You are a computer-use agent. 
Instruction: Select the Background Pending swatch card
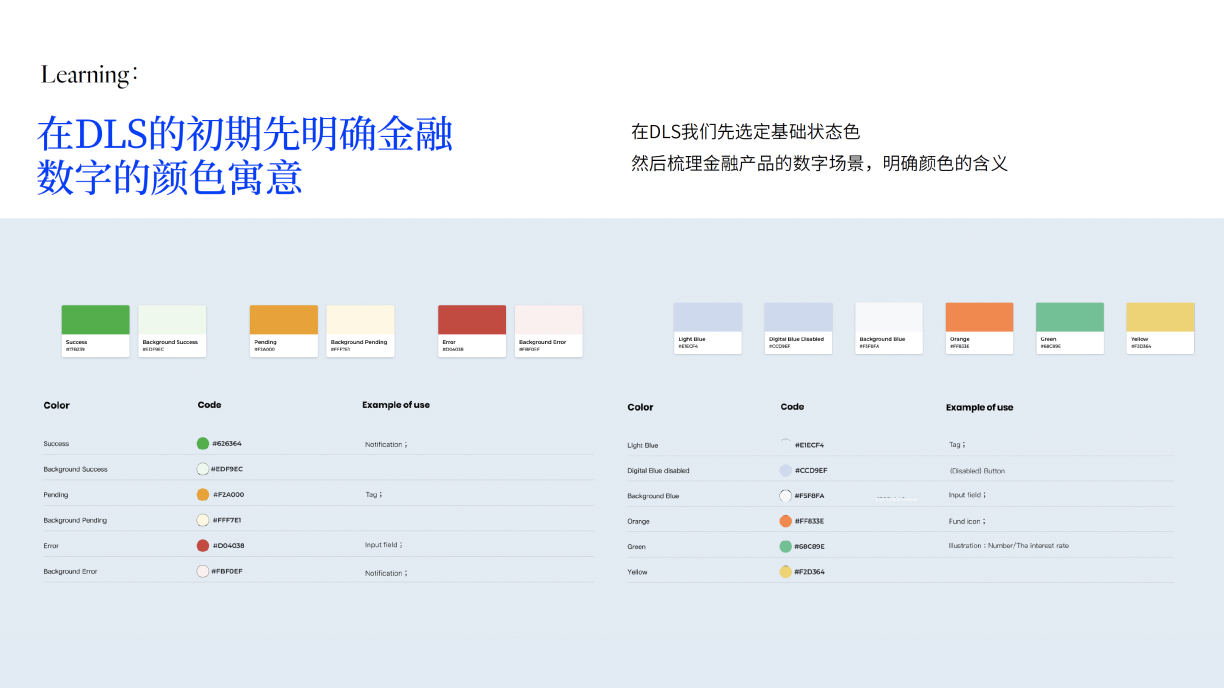(x=360, y=330)
